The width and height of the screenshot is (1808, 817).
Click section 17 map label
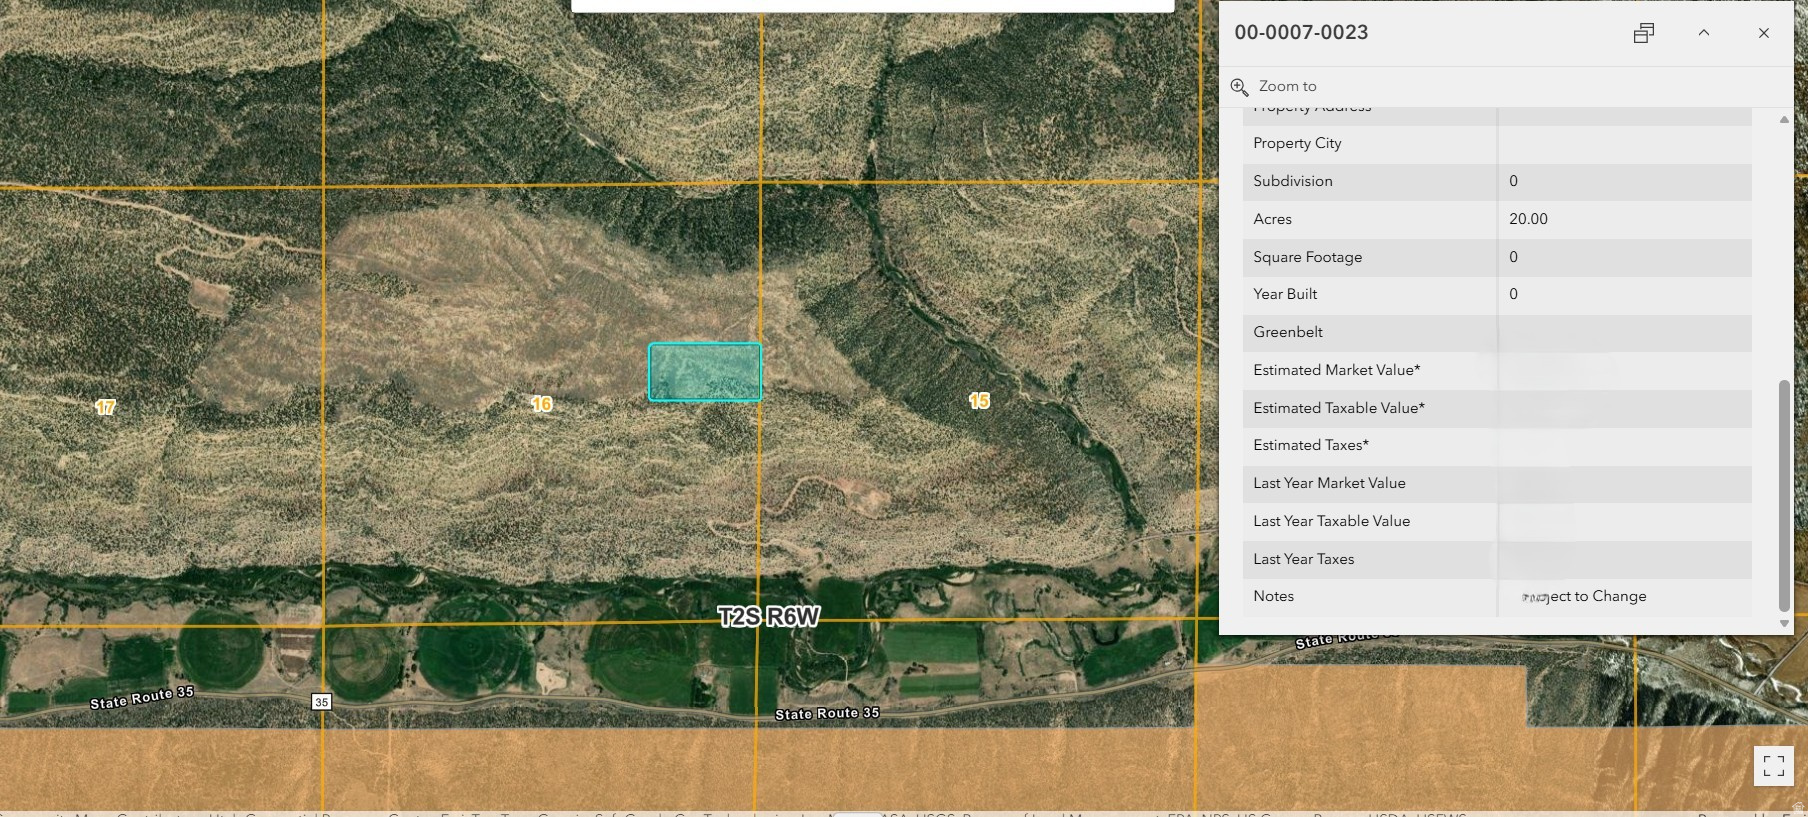click(105, 407)
